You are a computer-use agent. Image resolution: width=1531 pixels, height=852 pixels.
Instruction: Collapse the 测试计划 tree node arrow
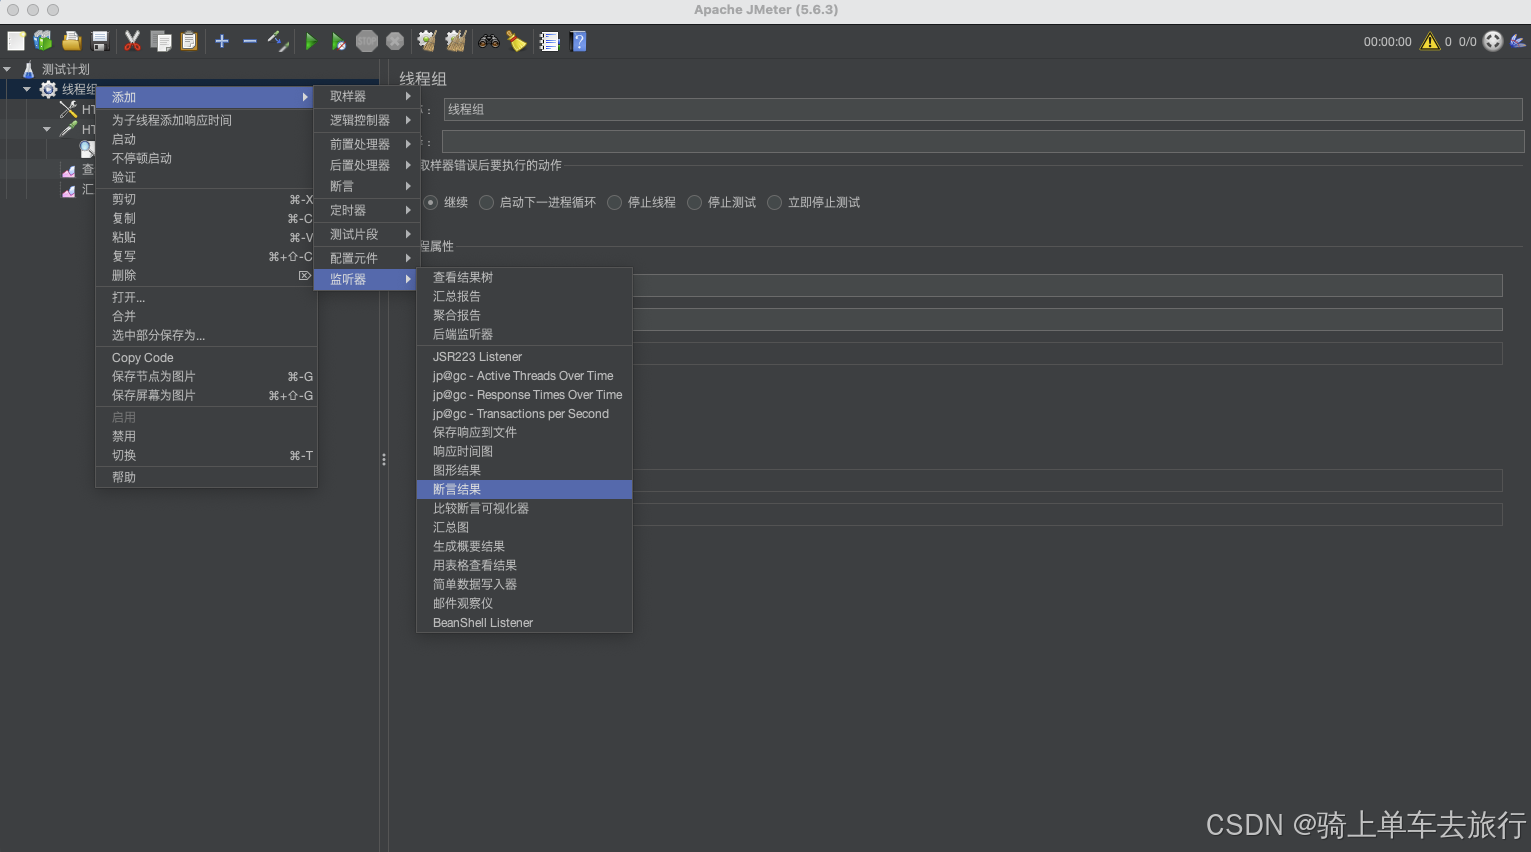(x=8, y=69)
